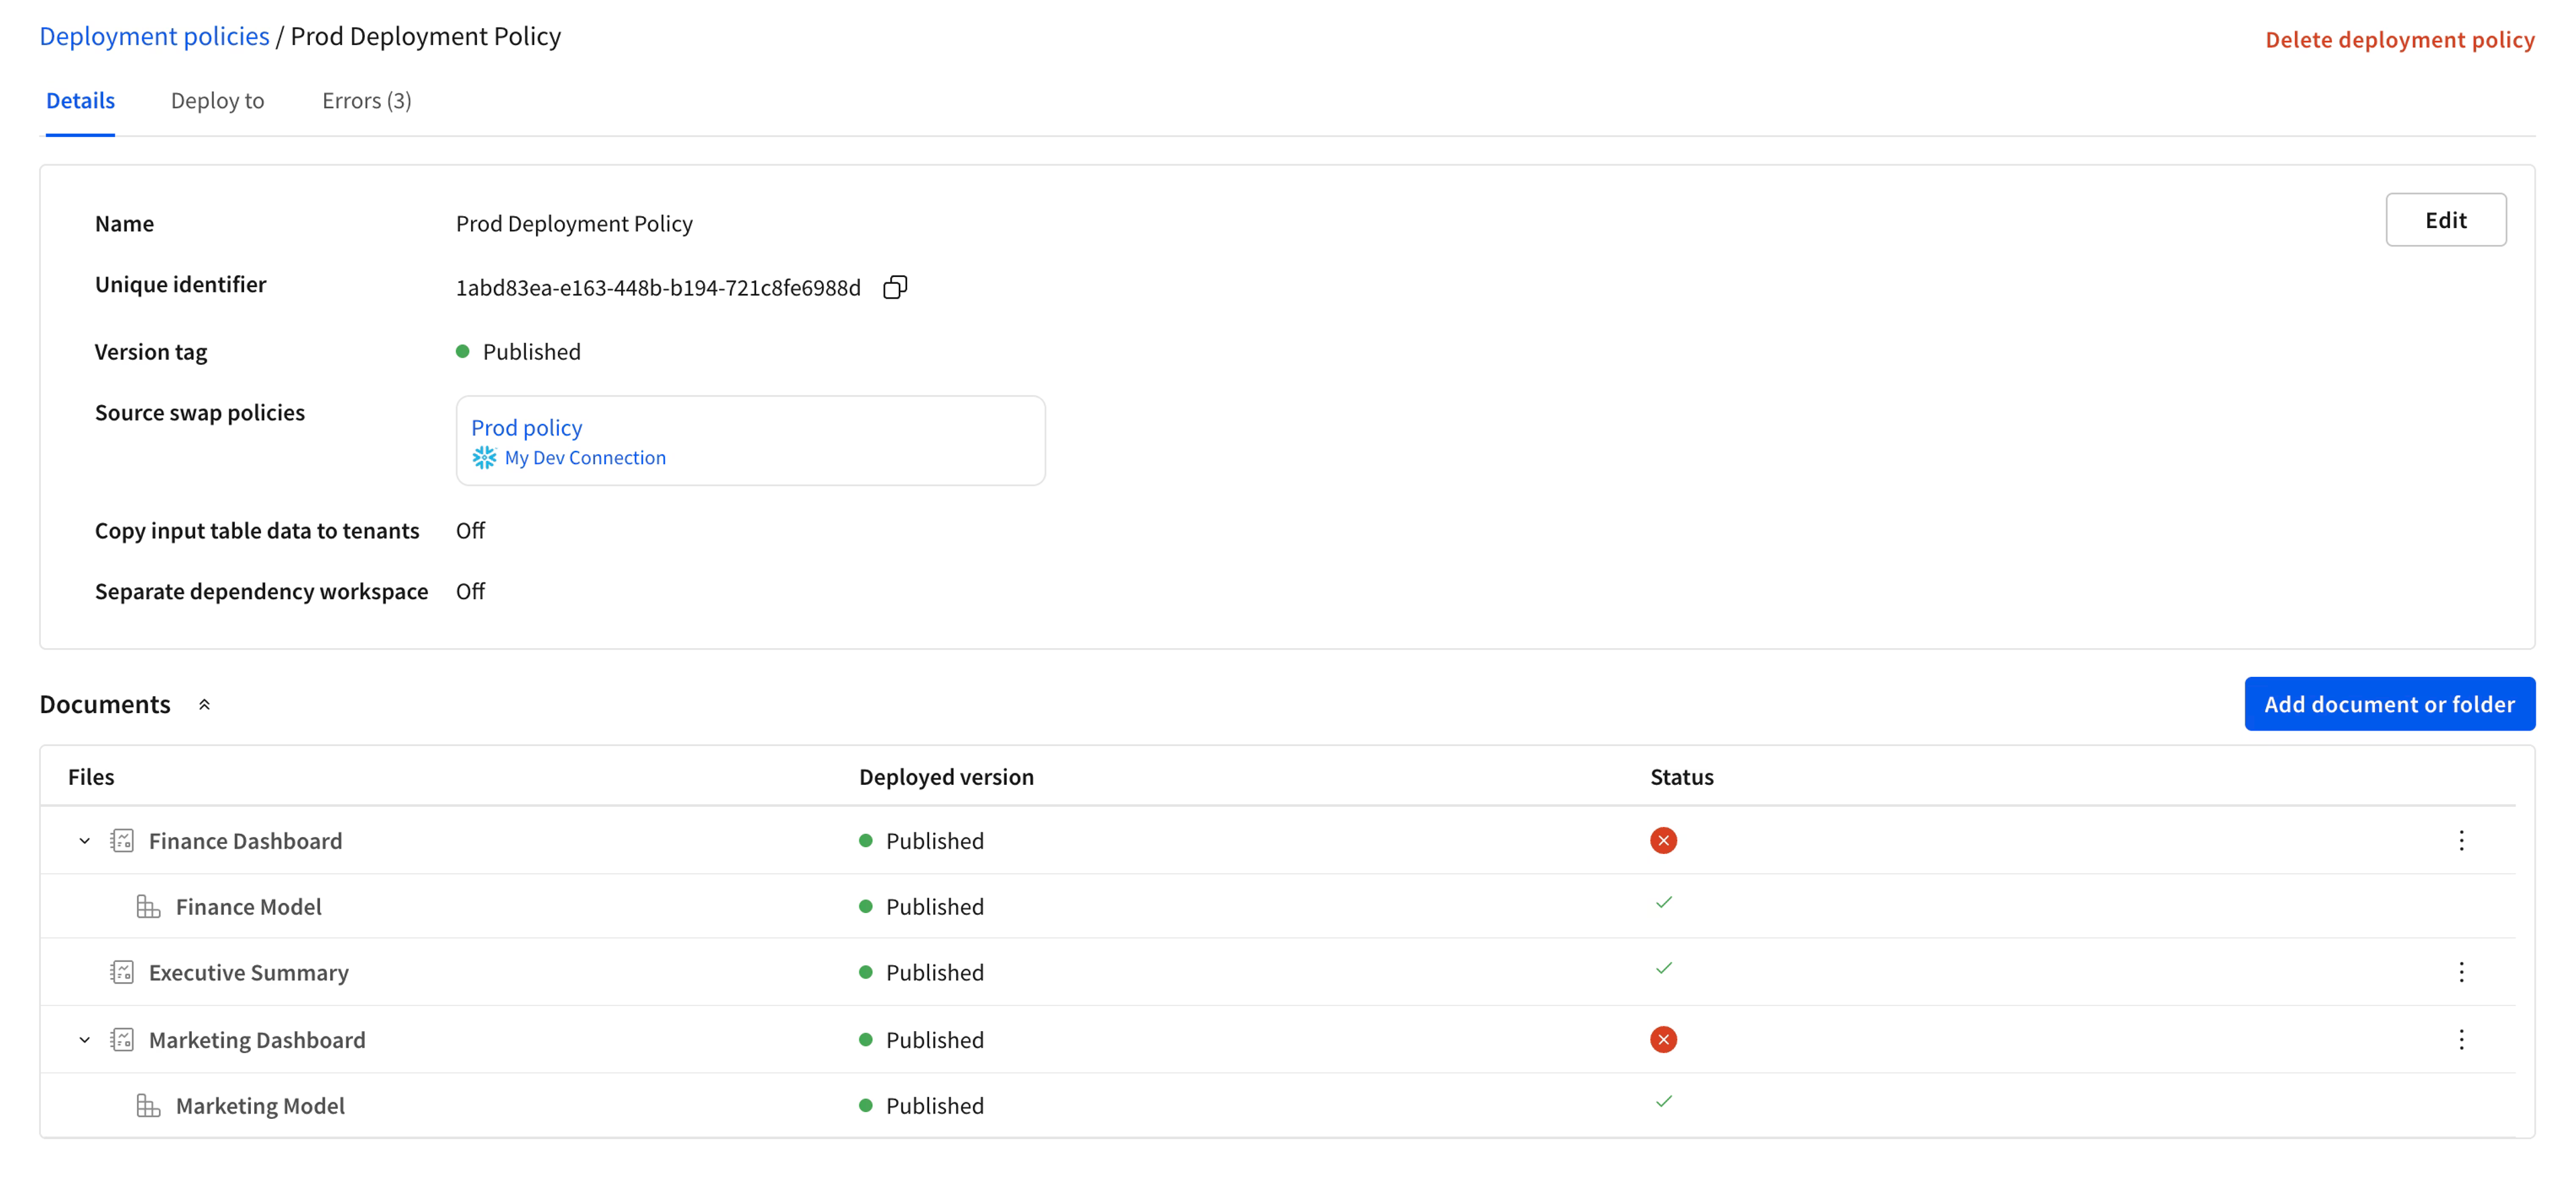Open the Finance Dashboard more options menu

[x=2461, y=840]
